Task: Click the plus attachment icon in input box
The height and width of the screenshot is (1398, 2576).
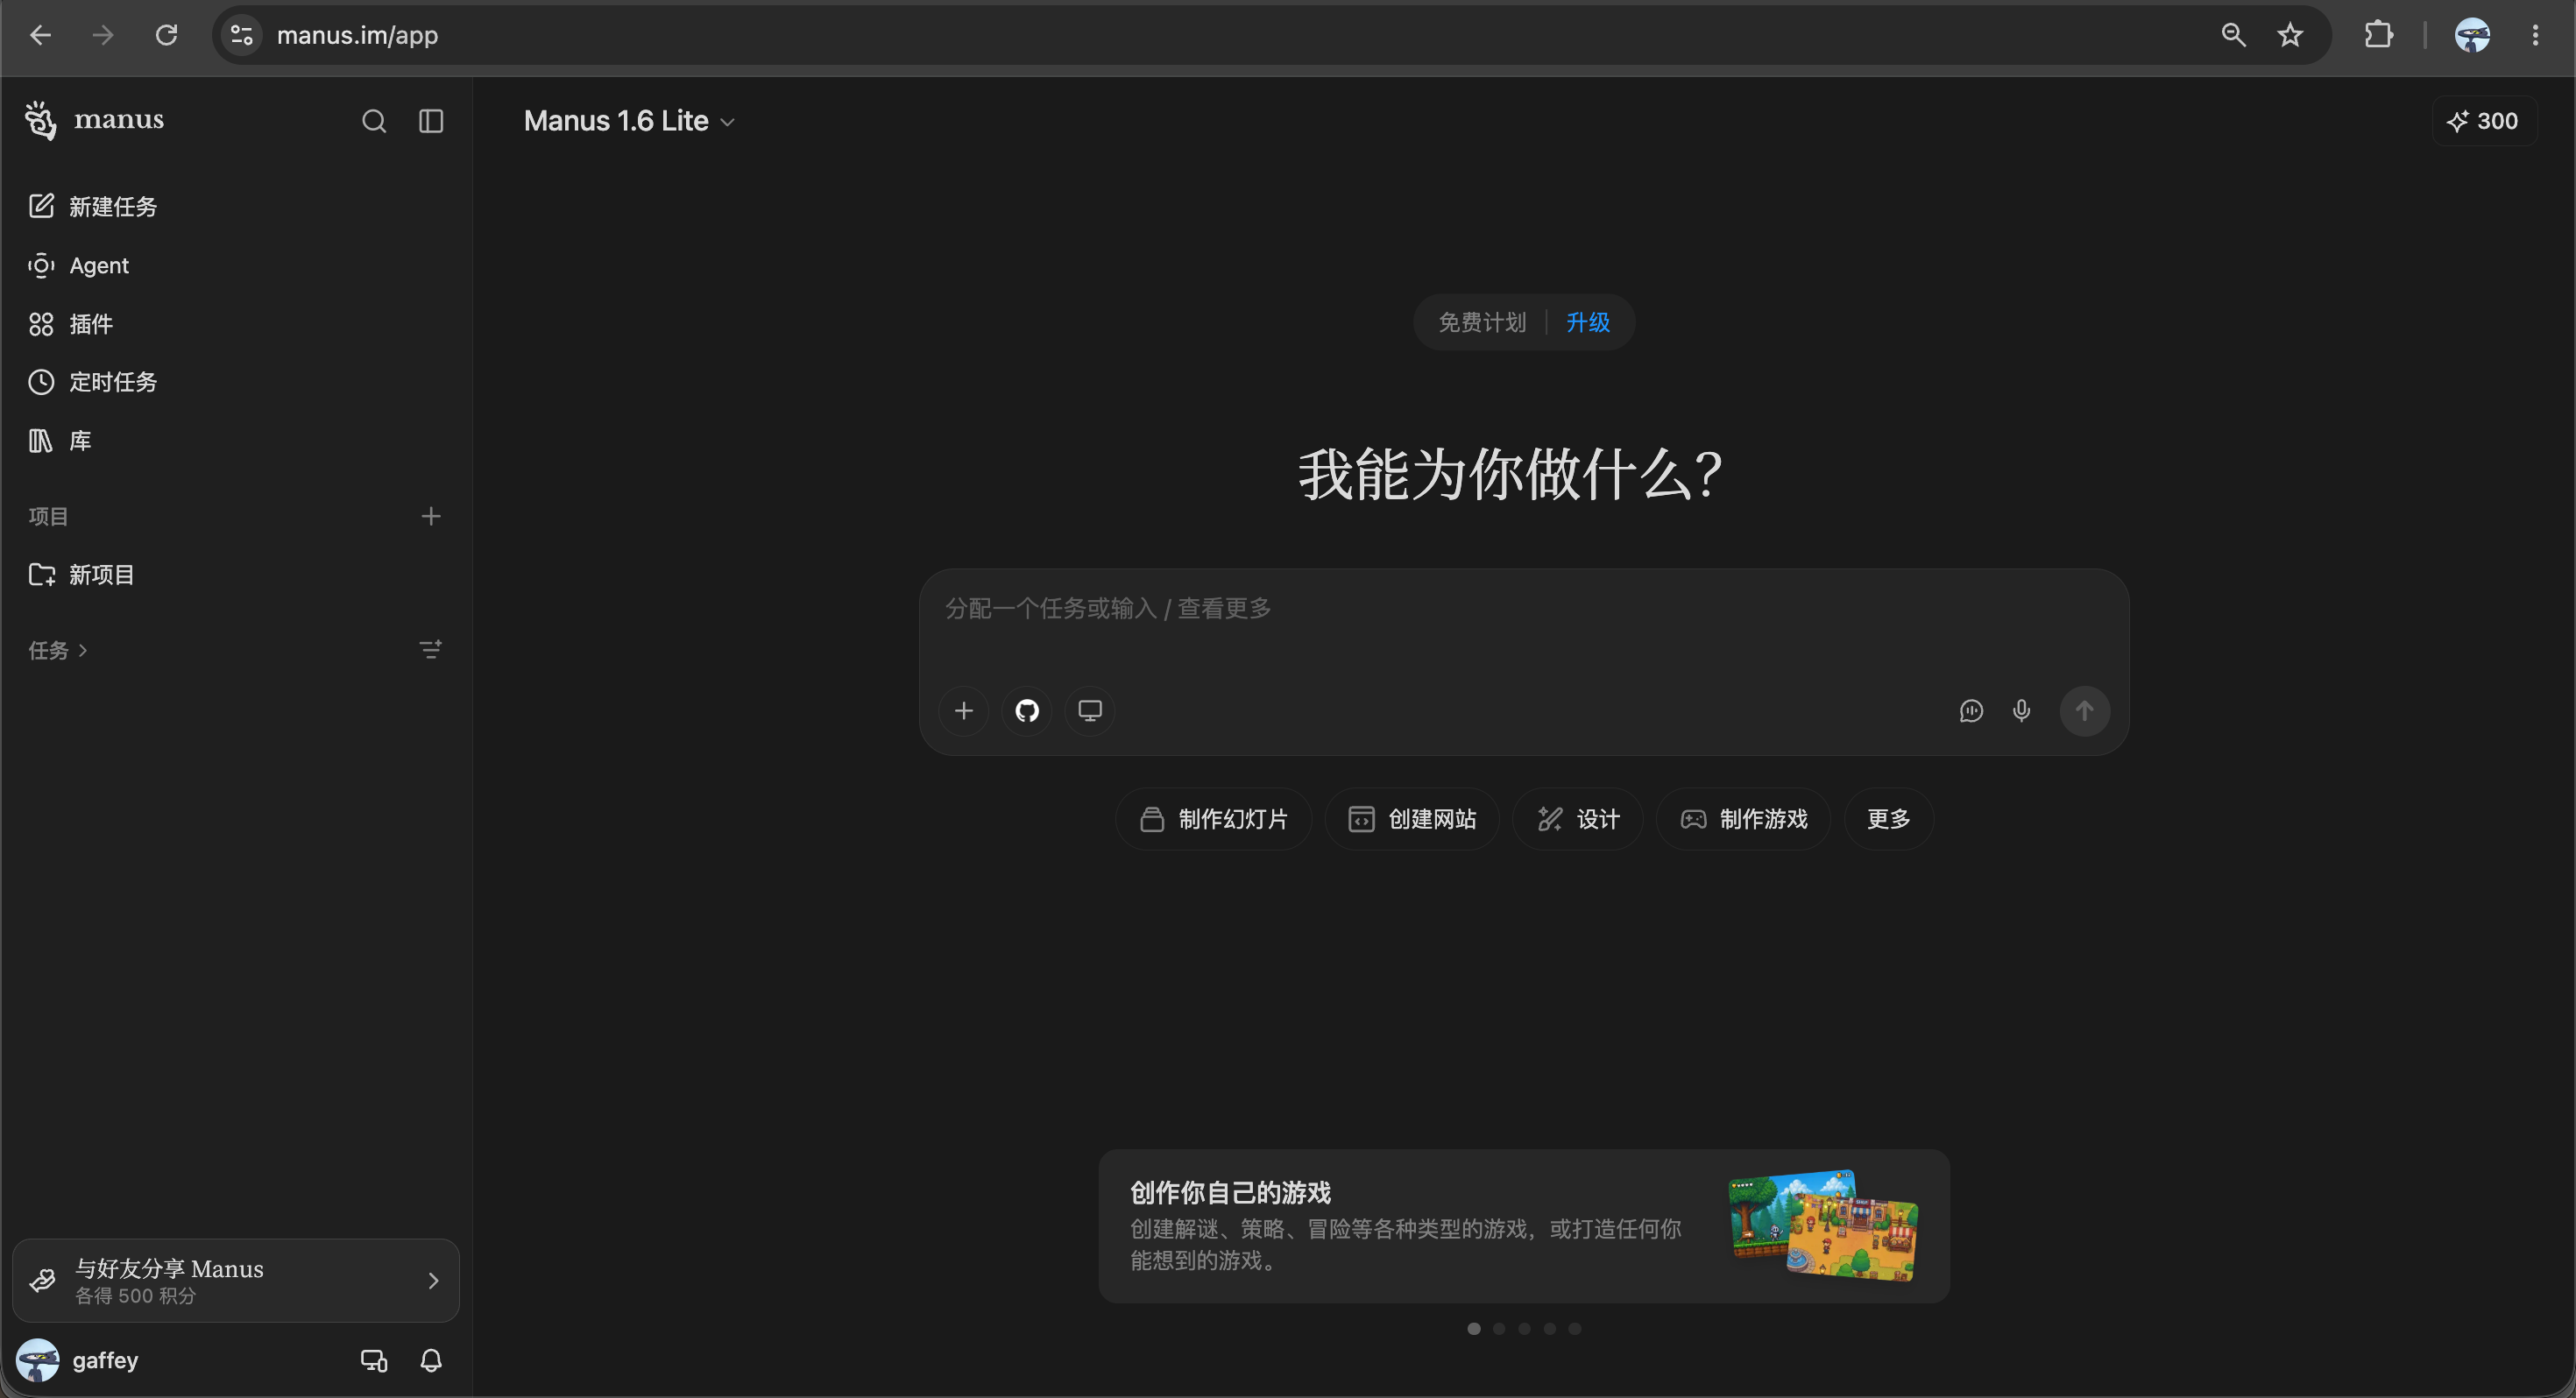Action: 964,711
